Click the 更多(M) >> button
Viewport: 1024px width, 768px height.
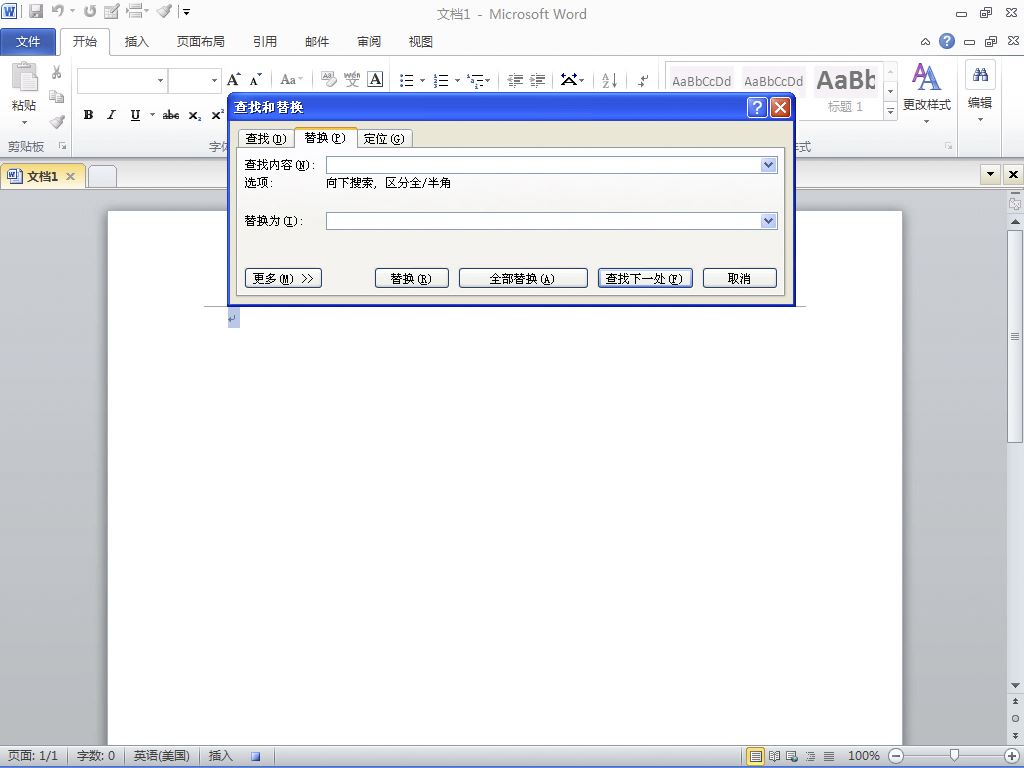(283, 278)
